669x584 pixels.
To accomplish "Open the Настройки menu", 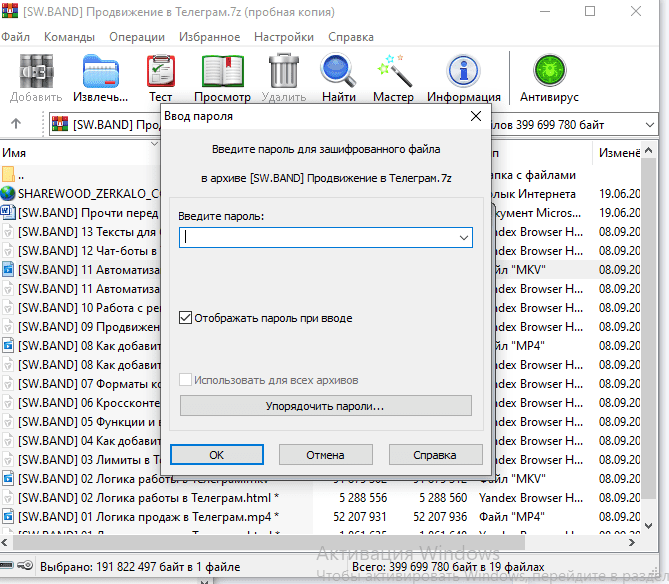I will (283, 37).
